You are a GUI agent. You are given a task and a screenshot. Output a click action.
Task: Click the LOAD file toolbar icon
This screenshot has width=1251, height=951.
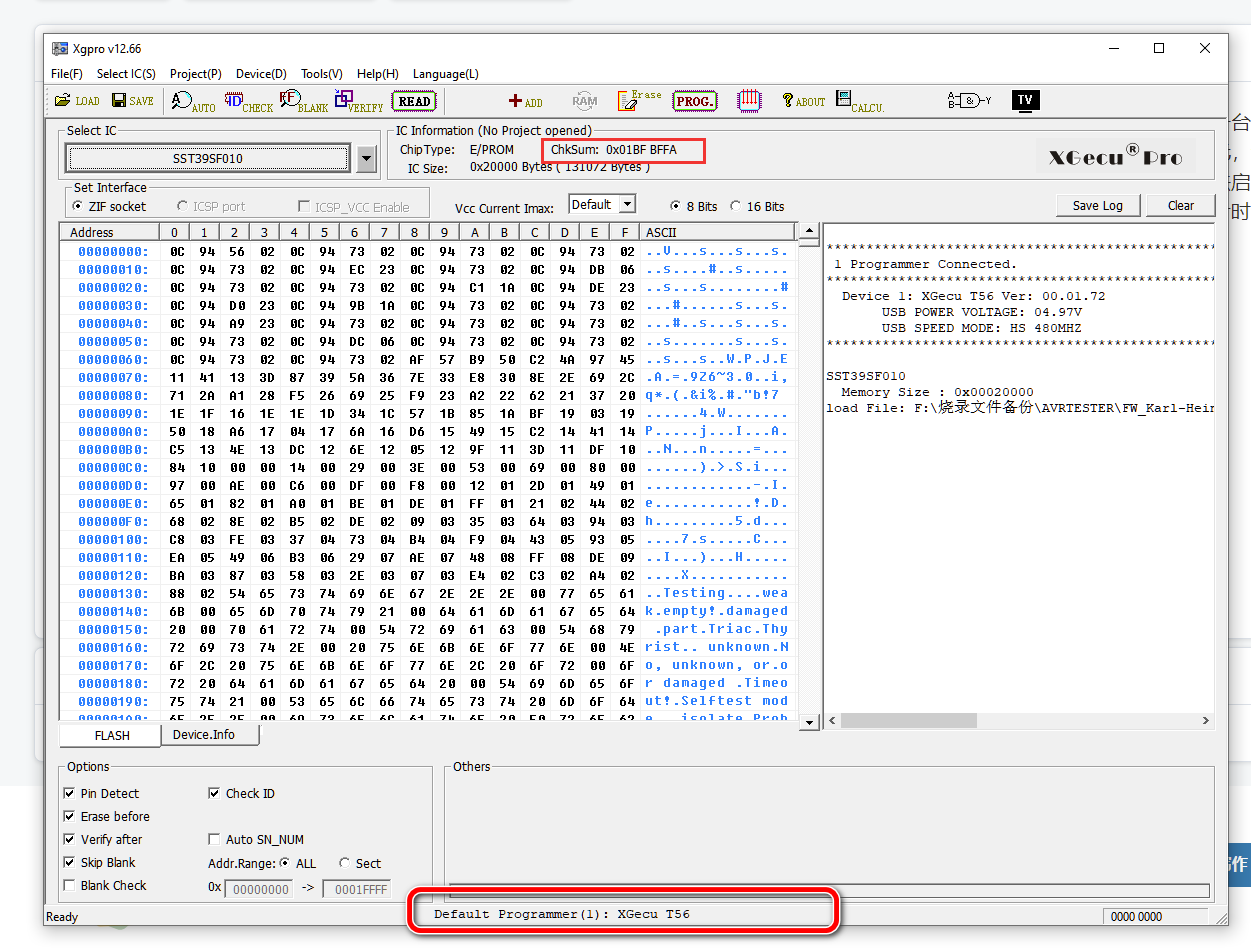pyautogui.click(x=77, y=101)
